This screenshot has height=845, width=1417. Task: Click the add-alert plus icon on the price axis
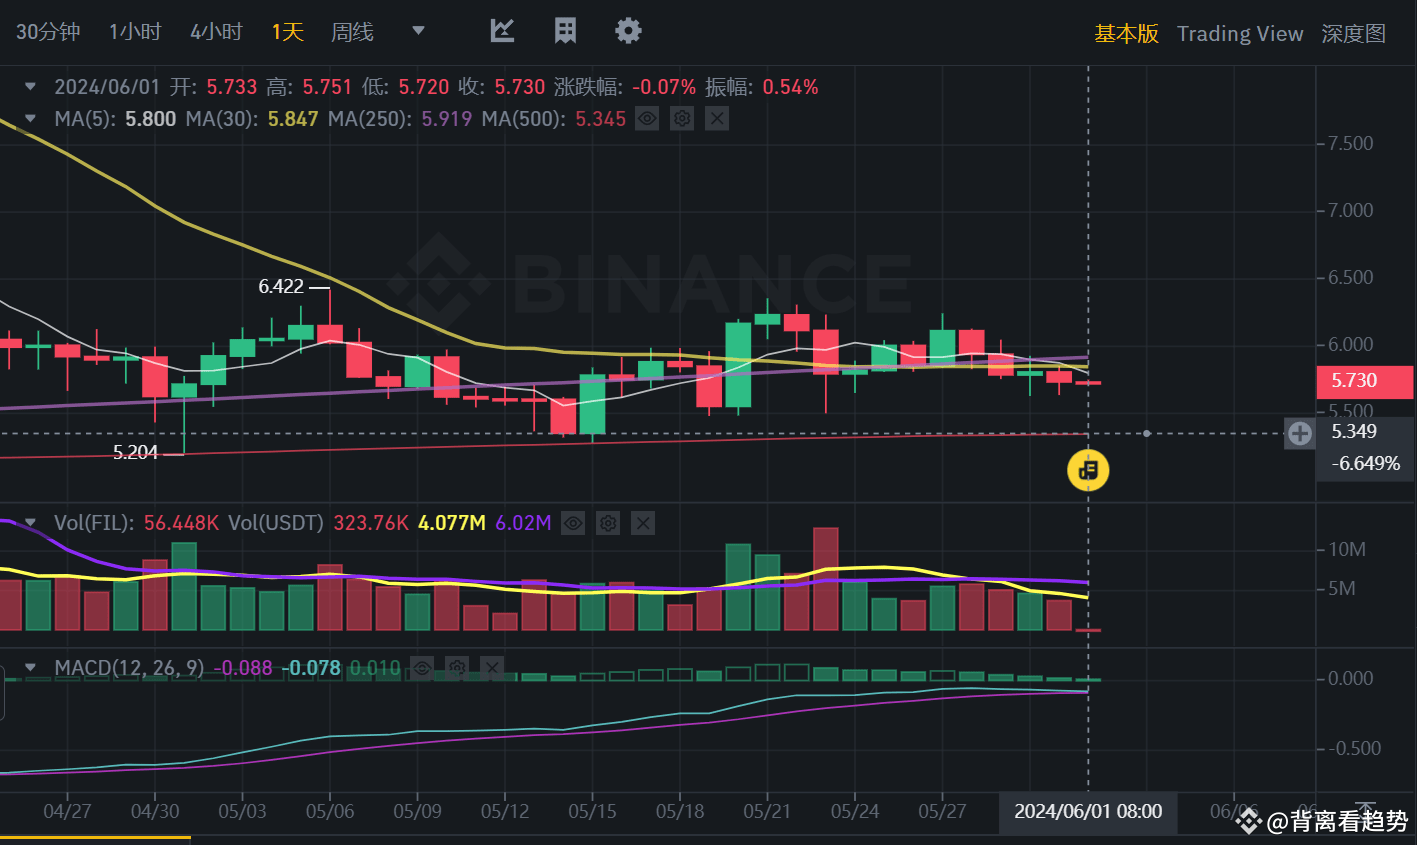tap(1299, 433)
